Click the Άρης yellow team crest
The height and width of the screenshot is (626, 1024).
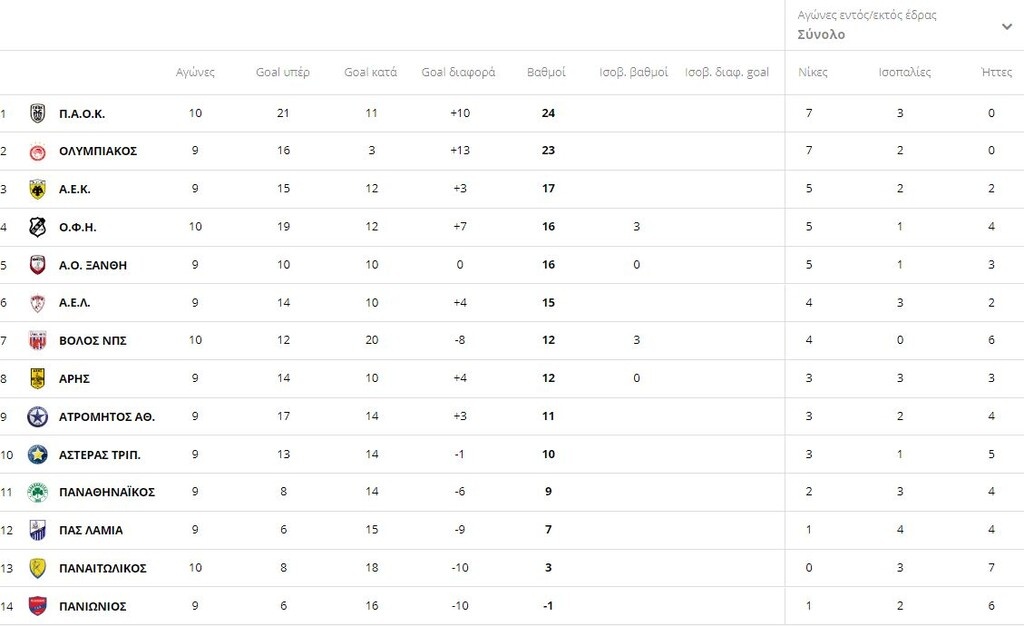(37, 378)
